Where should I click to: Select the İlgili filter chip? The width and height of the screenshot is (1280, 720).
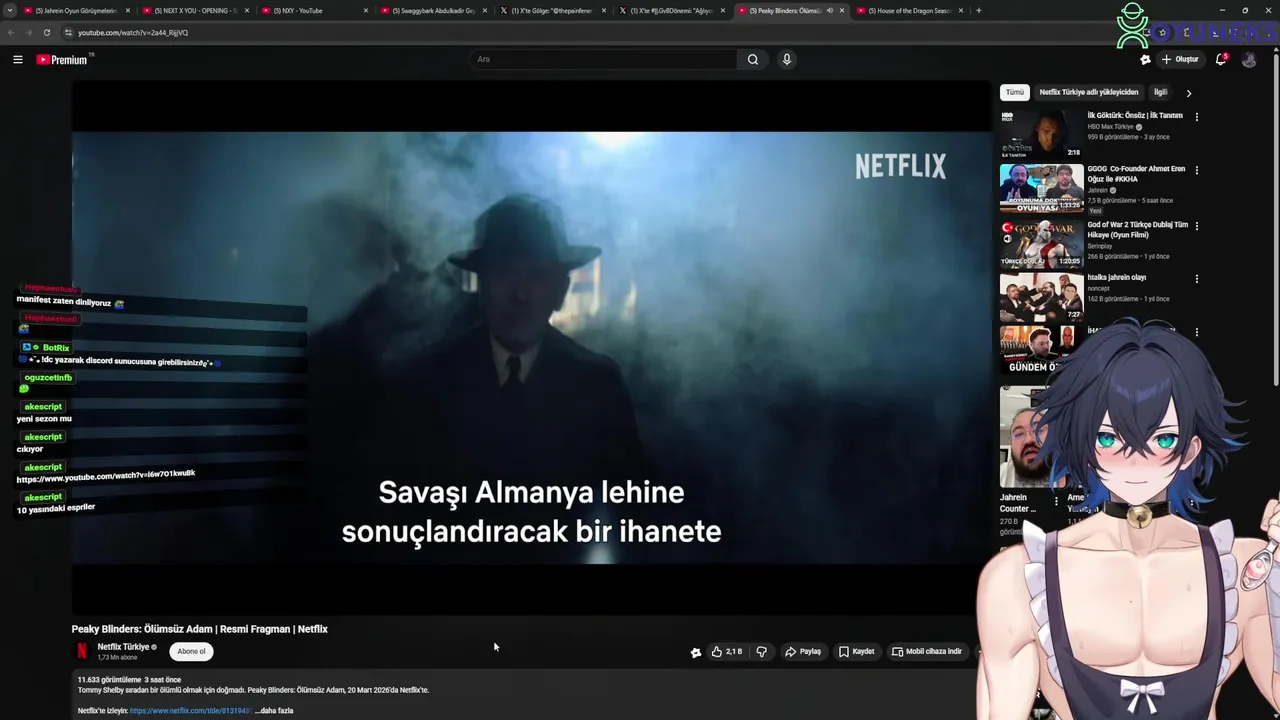click(x=1160, y=92)
